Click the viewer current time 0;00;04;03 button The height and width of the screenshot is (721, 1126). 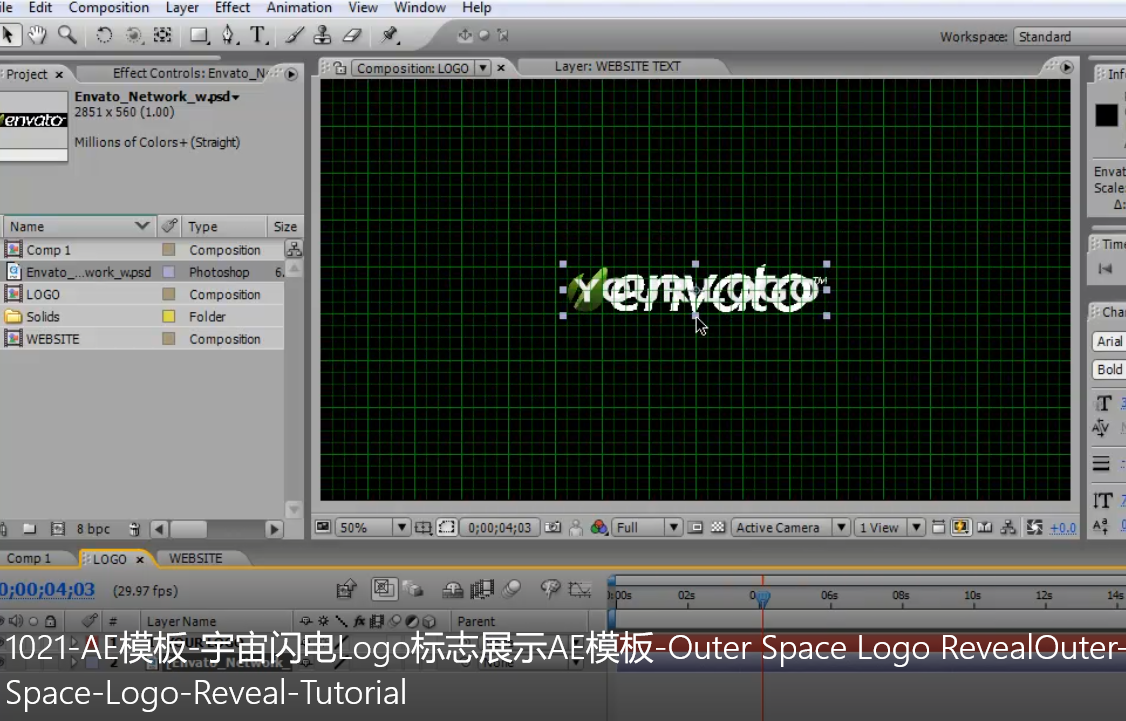pos(499,528)
